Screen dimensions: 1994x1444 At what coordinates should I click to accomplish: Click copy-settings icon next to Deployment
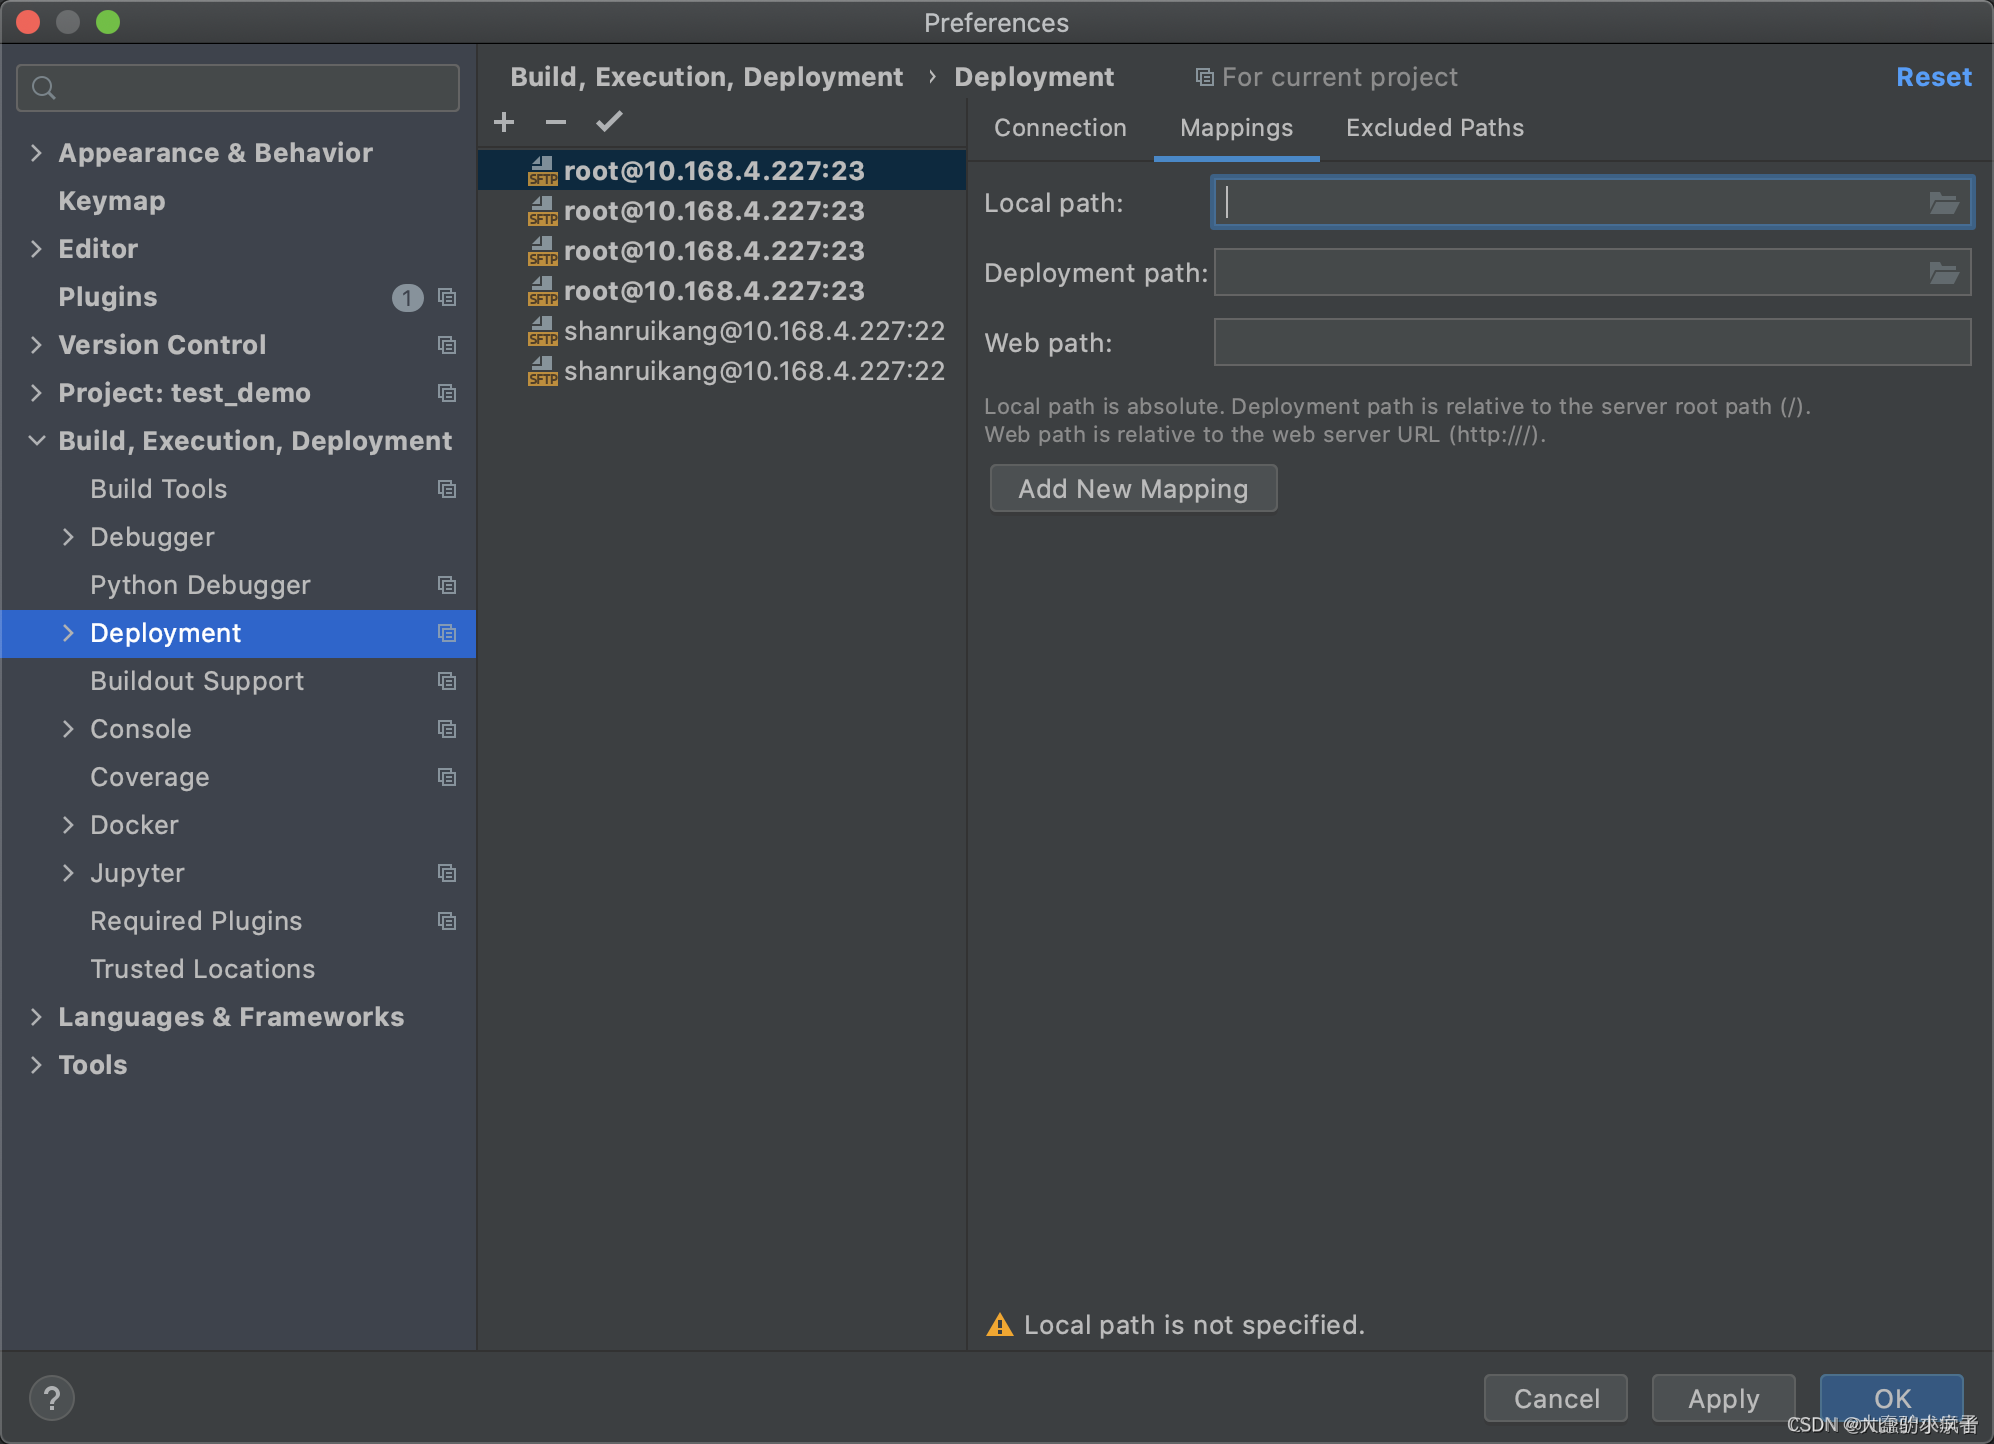point(447,633)
